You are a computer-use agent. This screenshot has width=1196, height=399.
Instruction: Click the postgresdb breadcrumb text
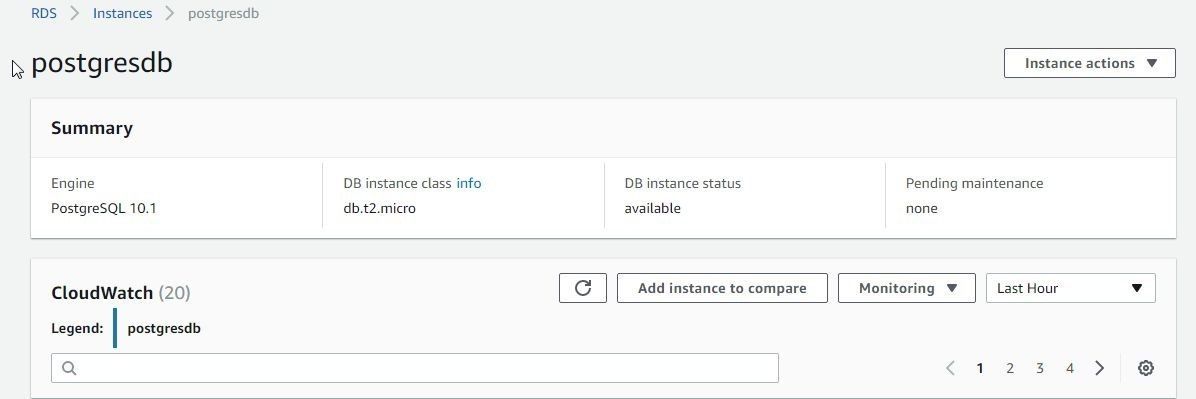coord(223,14)
